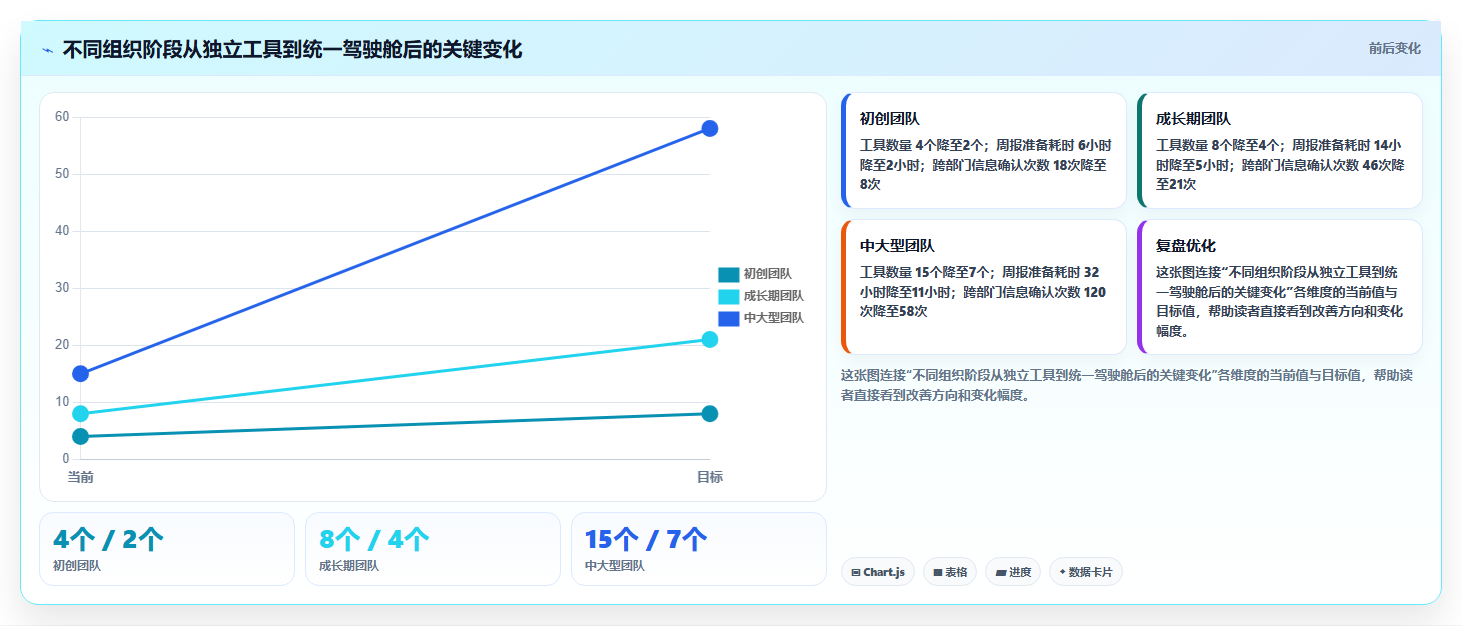
Task: Click the 前后变化 label in header
Action: pos(1394,49)
